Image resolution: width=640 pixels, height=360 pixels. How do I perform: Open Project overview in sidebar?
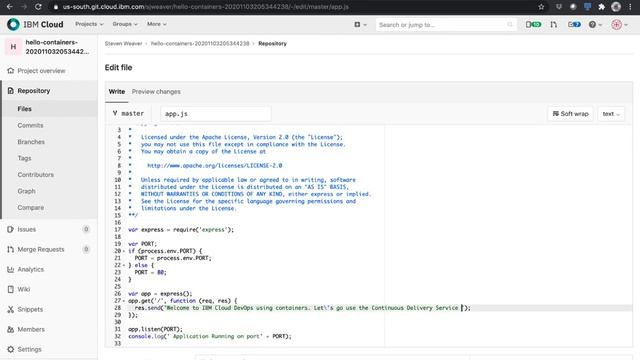(41, 71)
